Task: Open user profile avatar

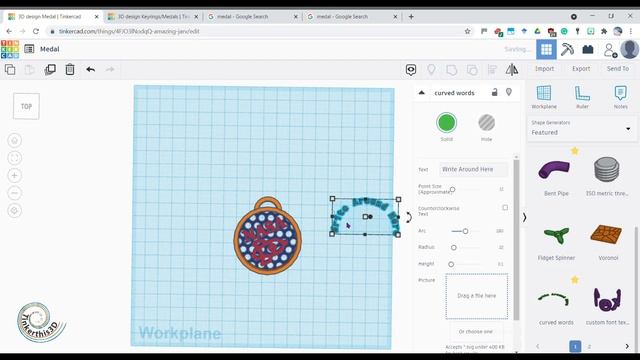Action: [629, 50]
